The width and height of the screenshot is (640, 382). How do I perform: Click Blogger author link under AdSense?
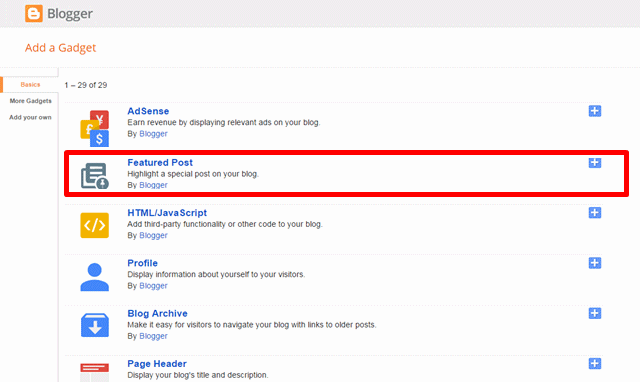click(153, 134)
